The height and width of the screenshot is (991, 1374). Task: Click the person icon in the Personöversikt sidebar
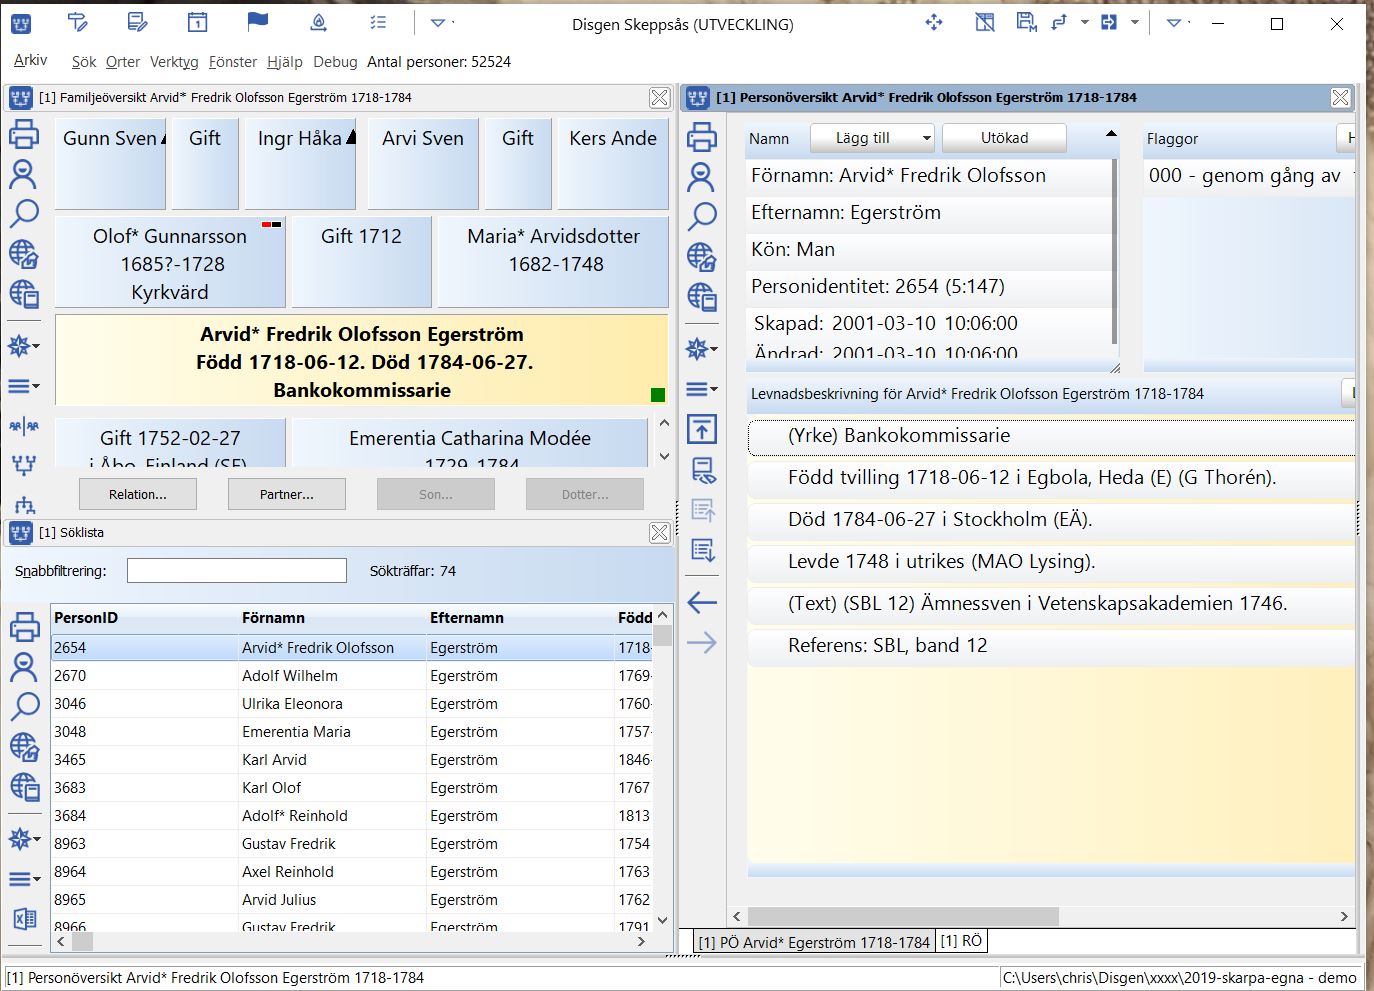click(x=702, y=177)
